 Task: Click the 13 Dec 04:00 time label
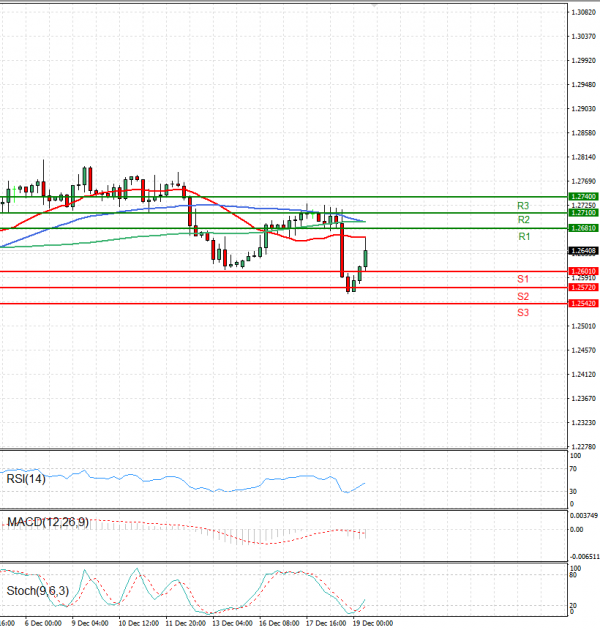click(x=232, y=623)
